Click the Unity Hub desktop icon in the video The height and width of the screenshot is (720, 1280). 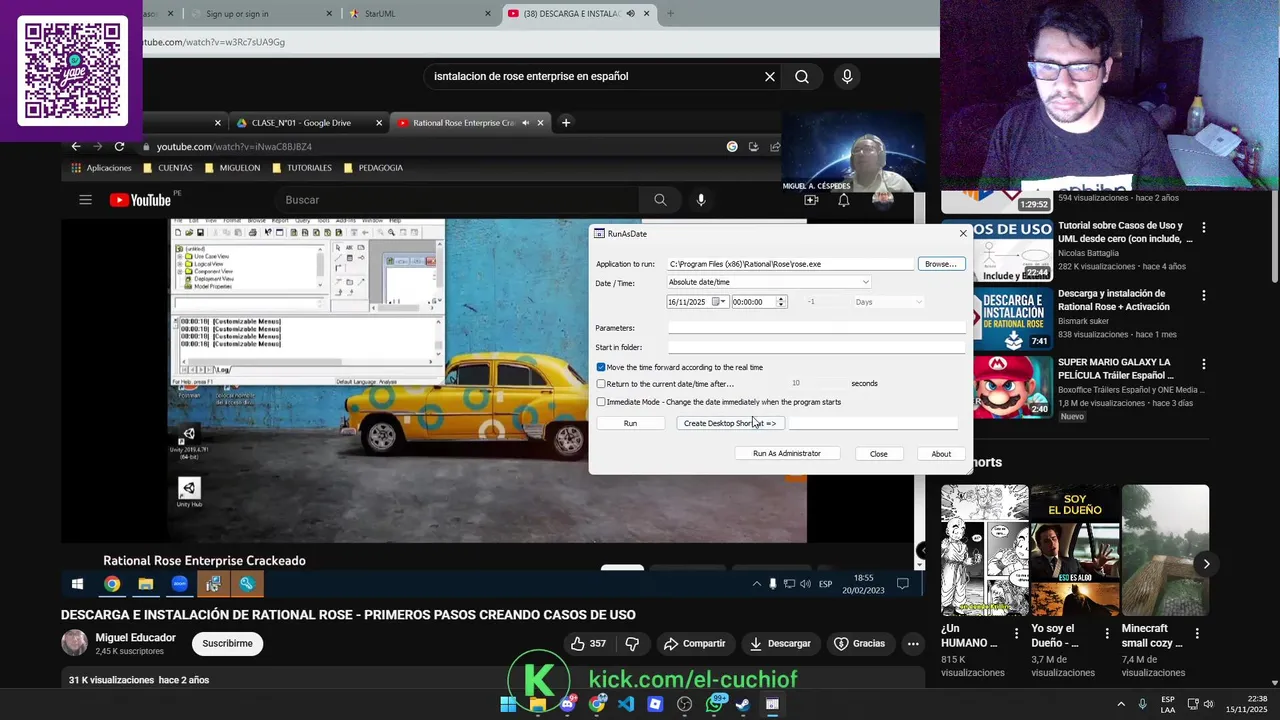pyautogui.click(x=189, y=492)
